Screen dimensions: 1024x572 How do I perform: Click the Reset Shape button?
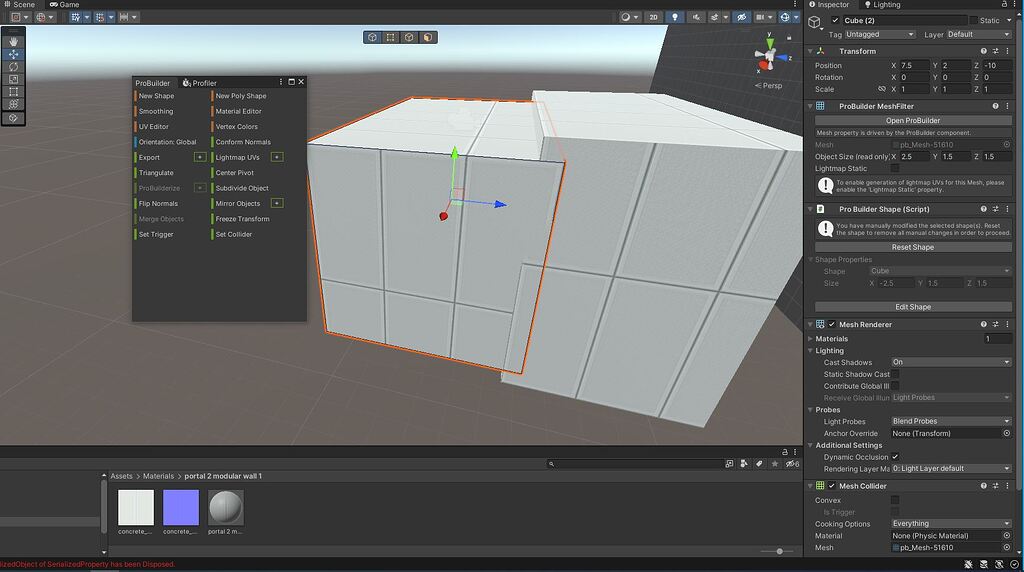pos(913,247)
